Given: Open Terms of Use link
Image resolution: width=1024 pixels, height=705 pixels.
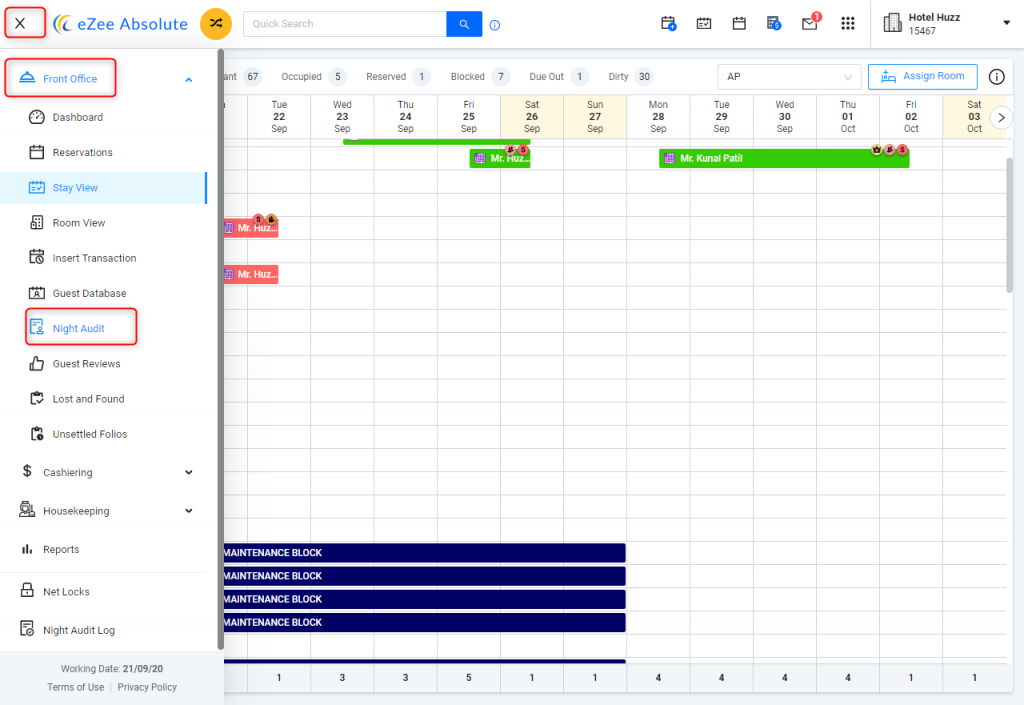Looking at the screenshot, I should (x=76, y=687).
